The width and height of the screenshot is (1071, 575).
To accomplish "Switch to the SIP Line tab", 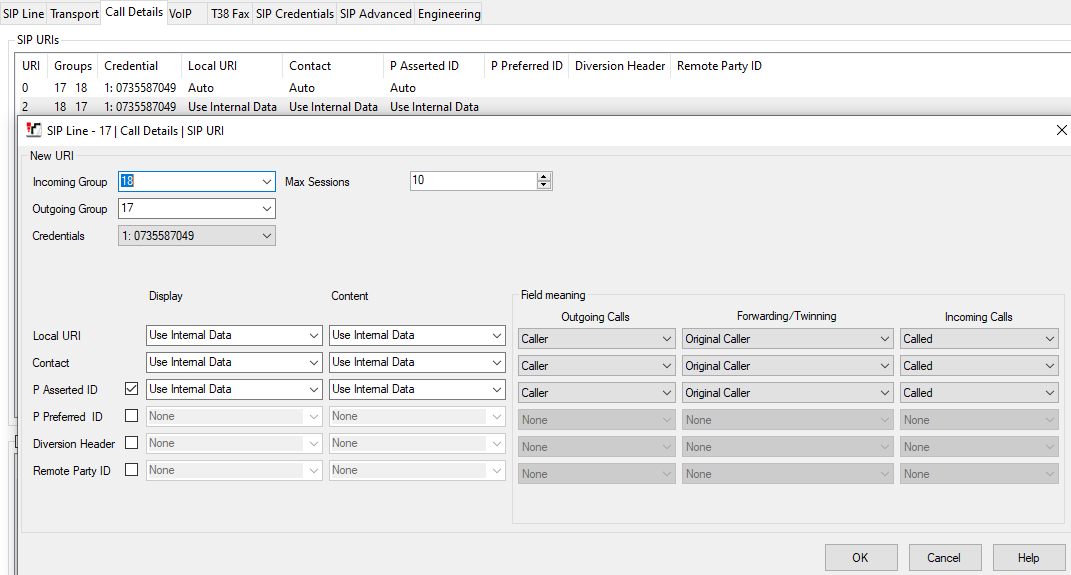I will click(x=23, y=14).
